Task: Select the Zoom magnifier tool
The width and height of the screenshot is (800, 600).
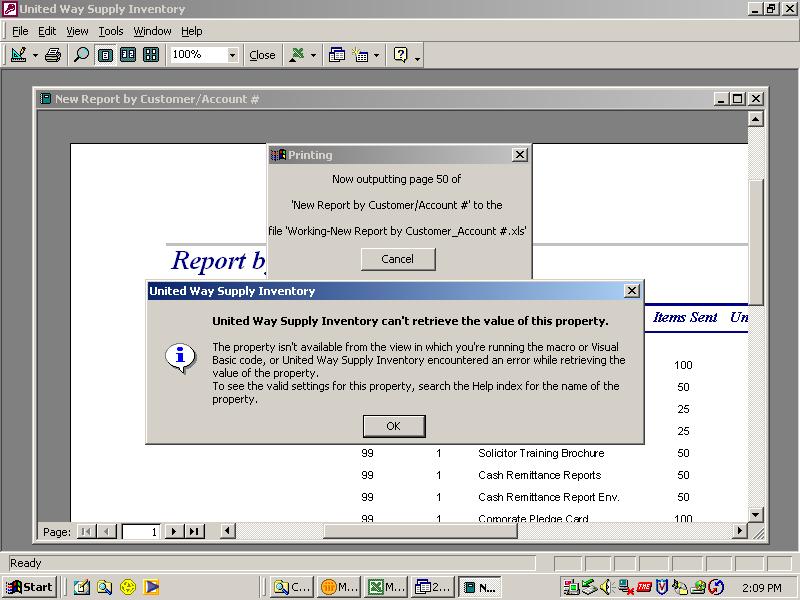Action: [81, 55]
